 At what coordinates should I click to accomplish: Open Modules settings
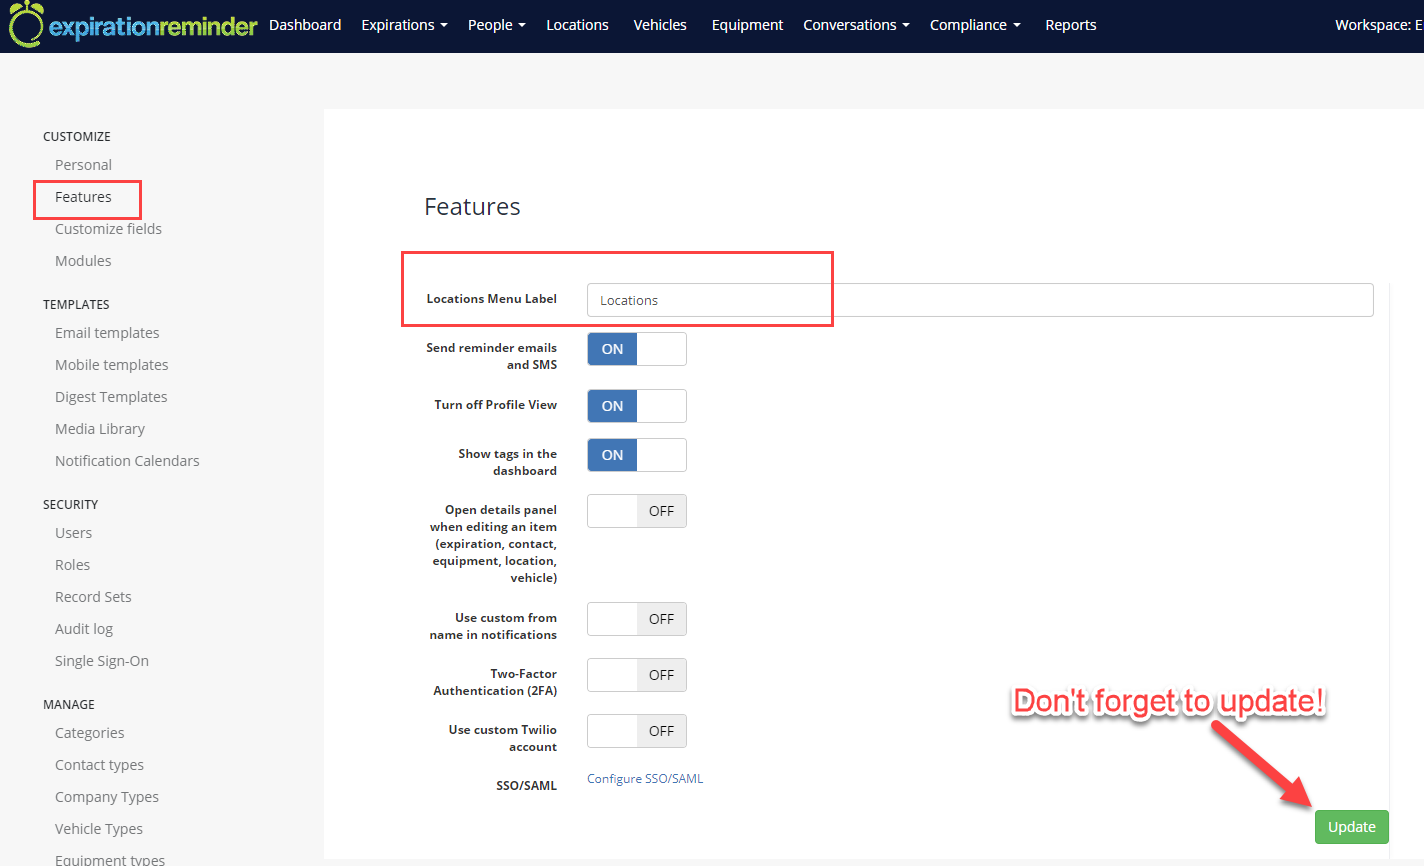pos(83,261)
